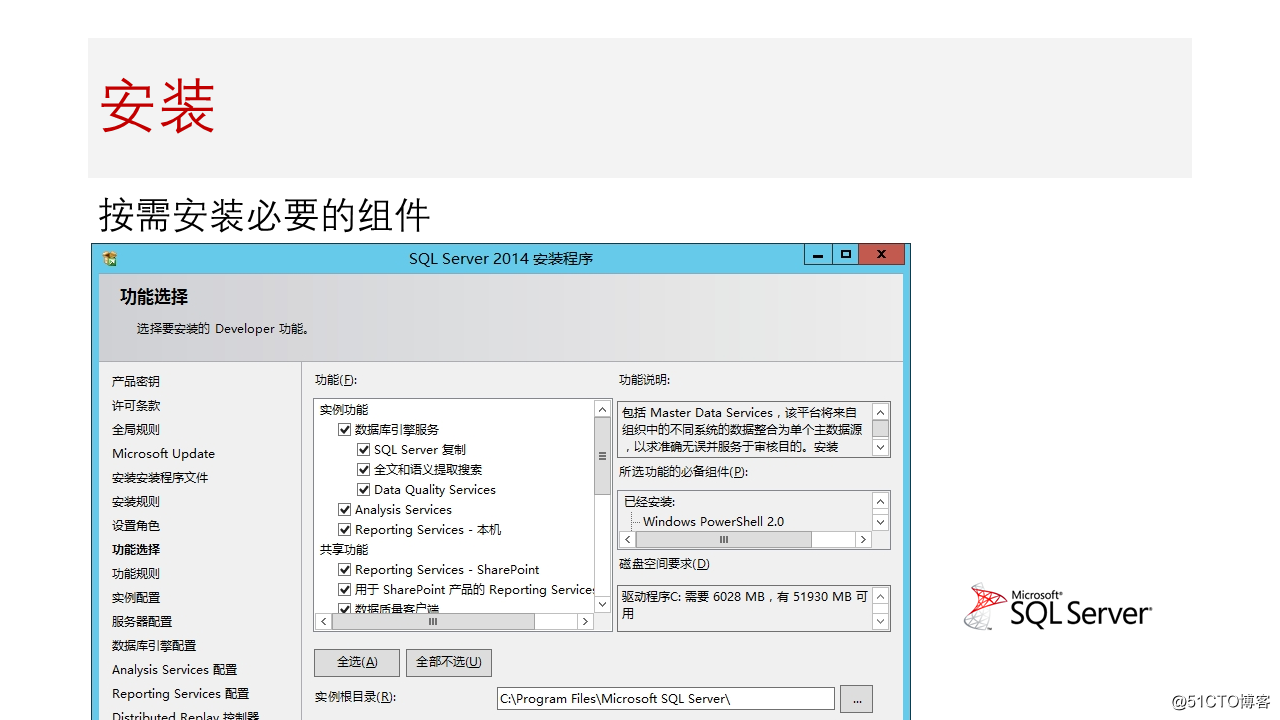Toggle the 数据库引擎服务 checkbox
1280x720 pixels.
click(345, 430)
